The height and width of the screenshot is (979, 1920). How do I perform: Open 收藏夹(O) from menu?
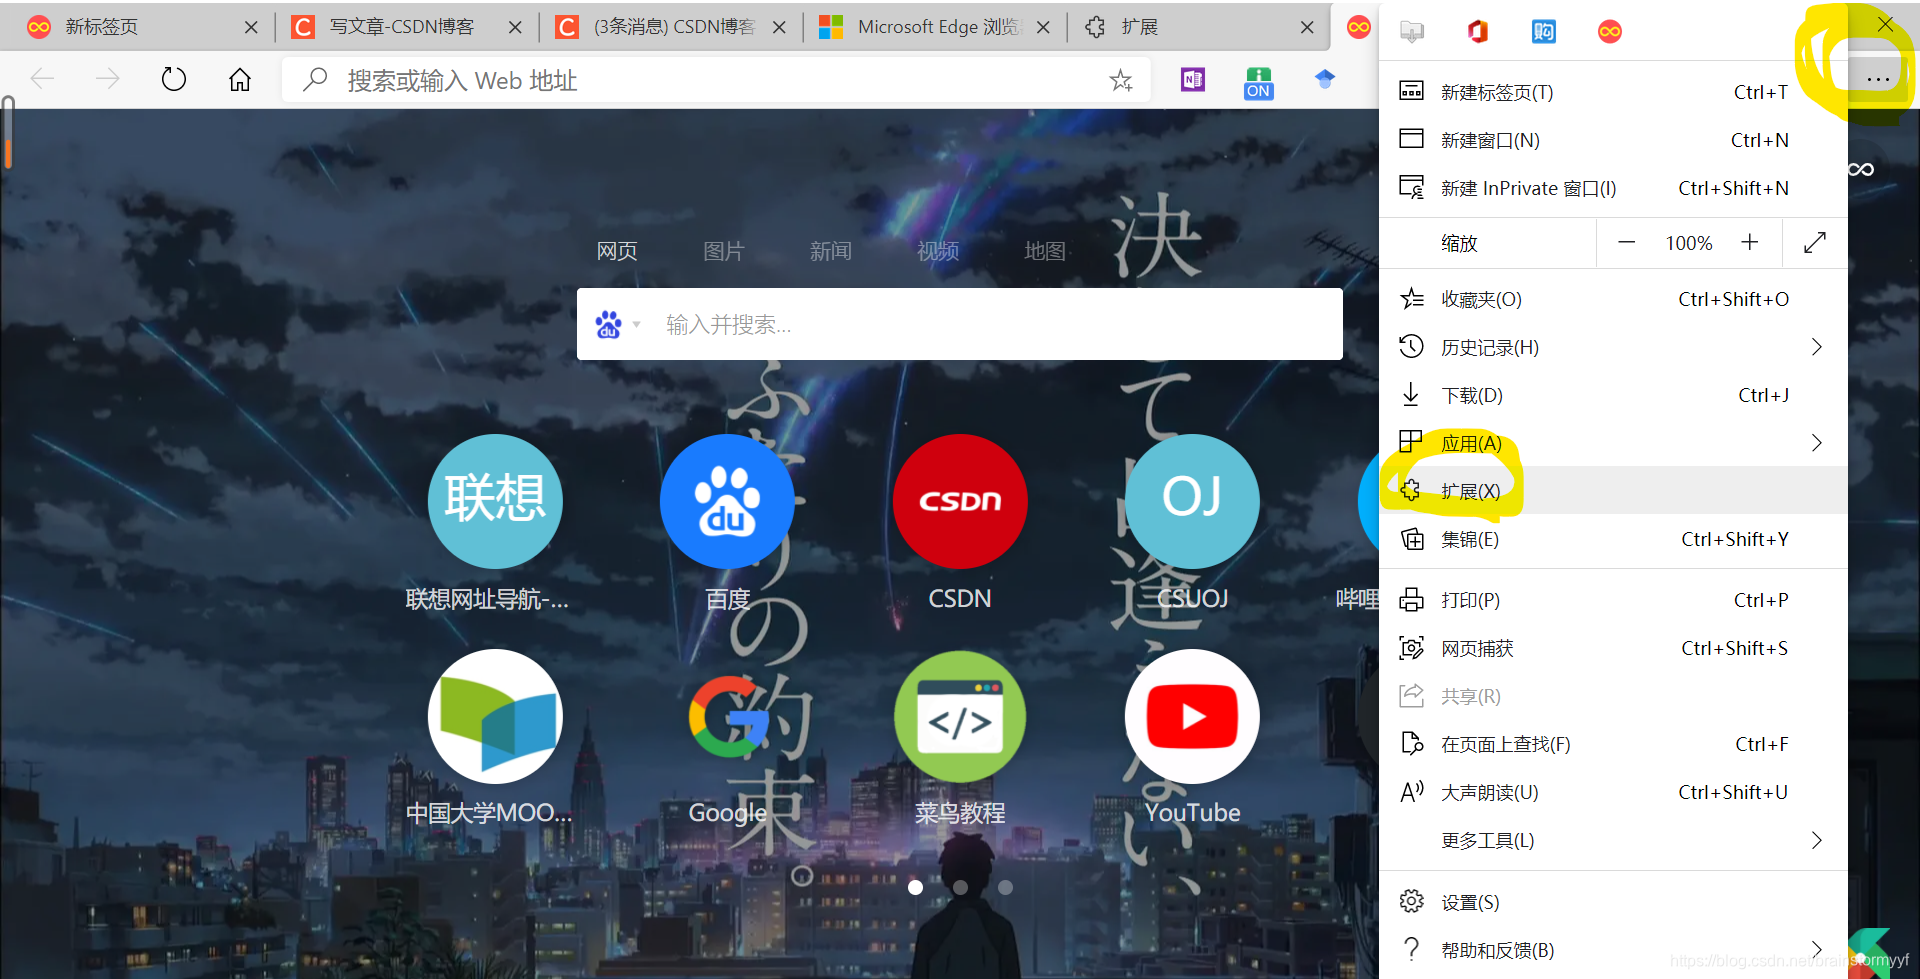click(x=1613, y=299)
